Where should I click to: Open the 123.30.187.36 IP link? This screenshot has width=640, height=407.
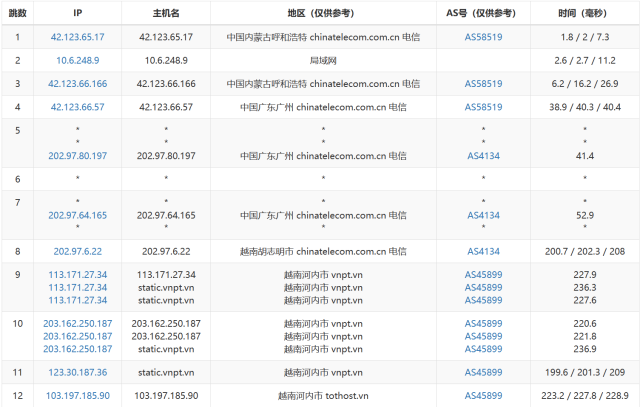tap(78, 372)
